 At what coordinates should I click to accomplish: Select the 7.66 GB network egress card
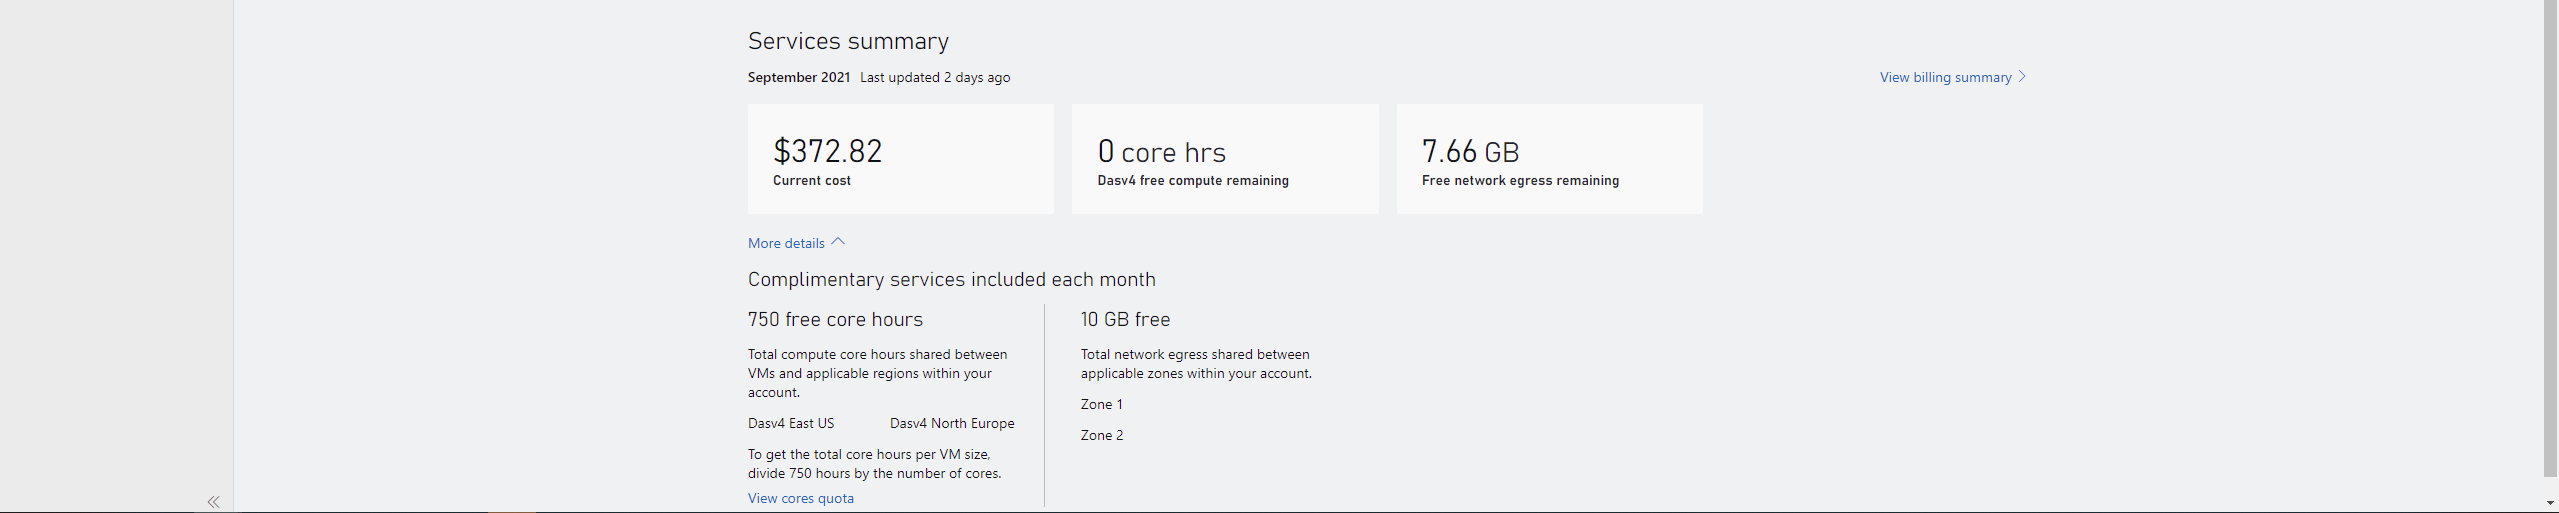[1549, 159]
